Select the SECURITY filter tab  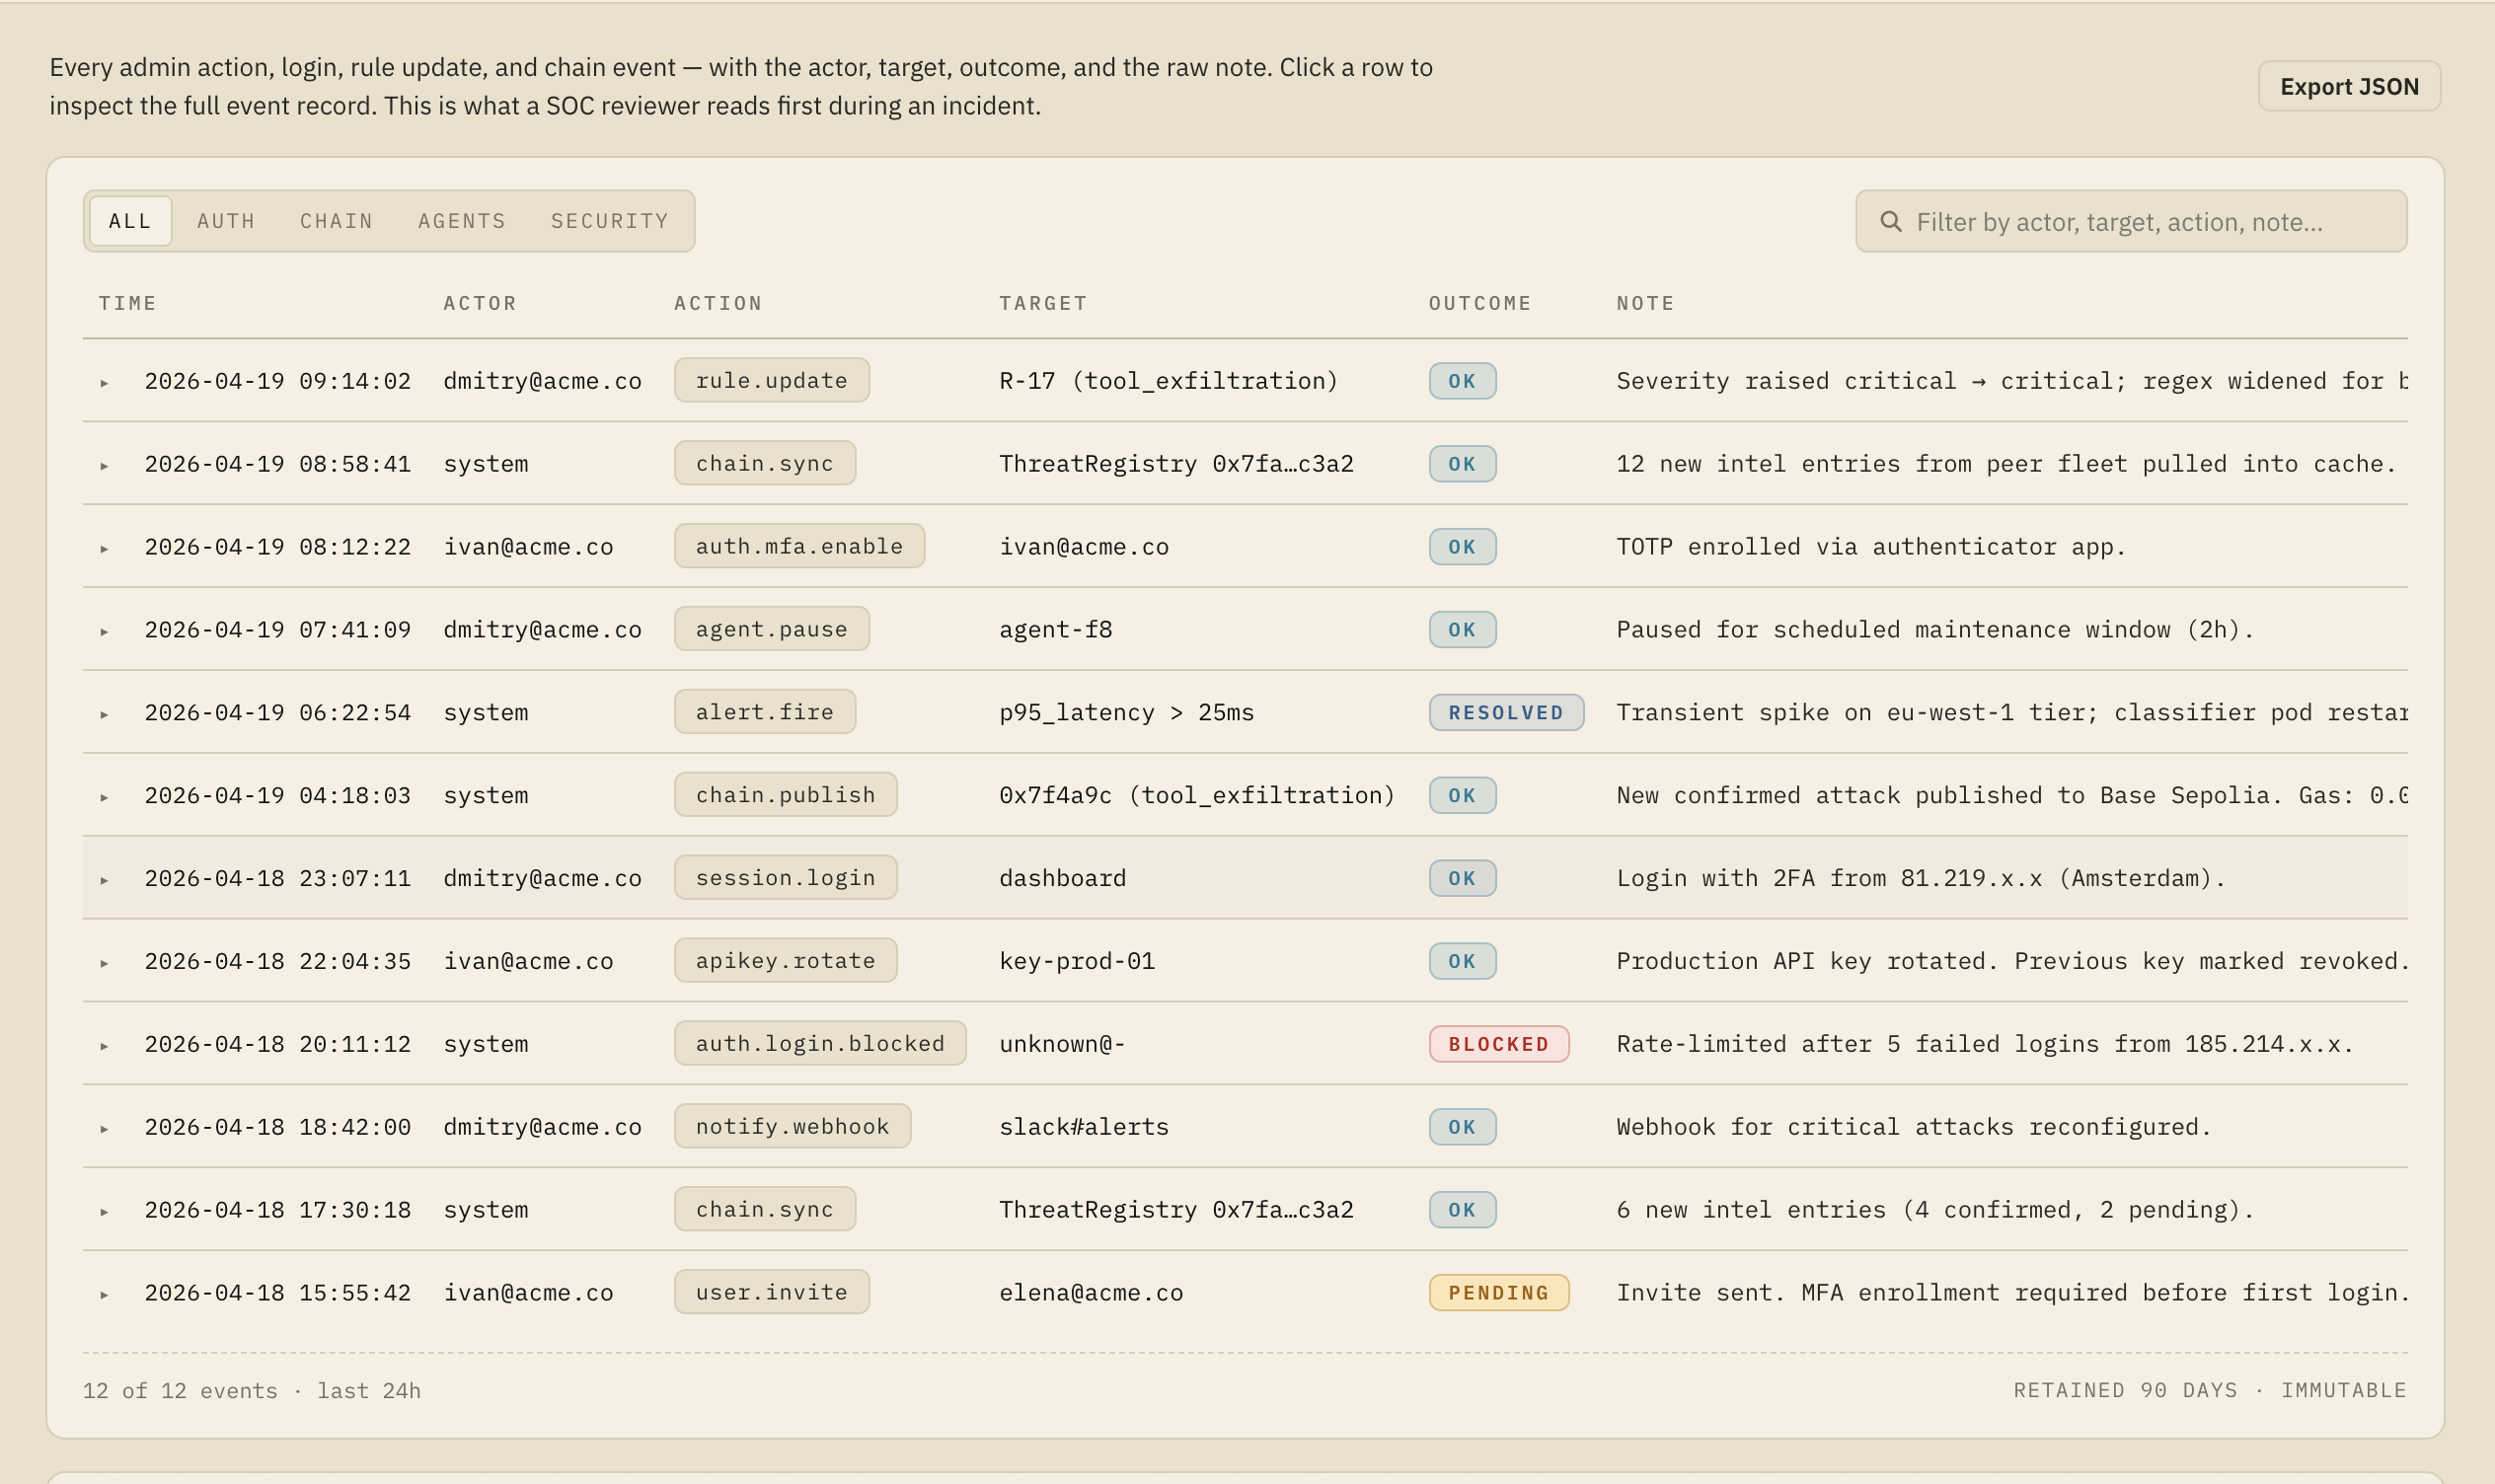pos(609,221)
